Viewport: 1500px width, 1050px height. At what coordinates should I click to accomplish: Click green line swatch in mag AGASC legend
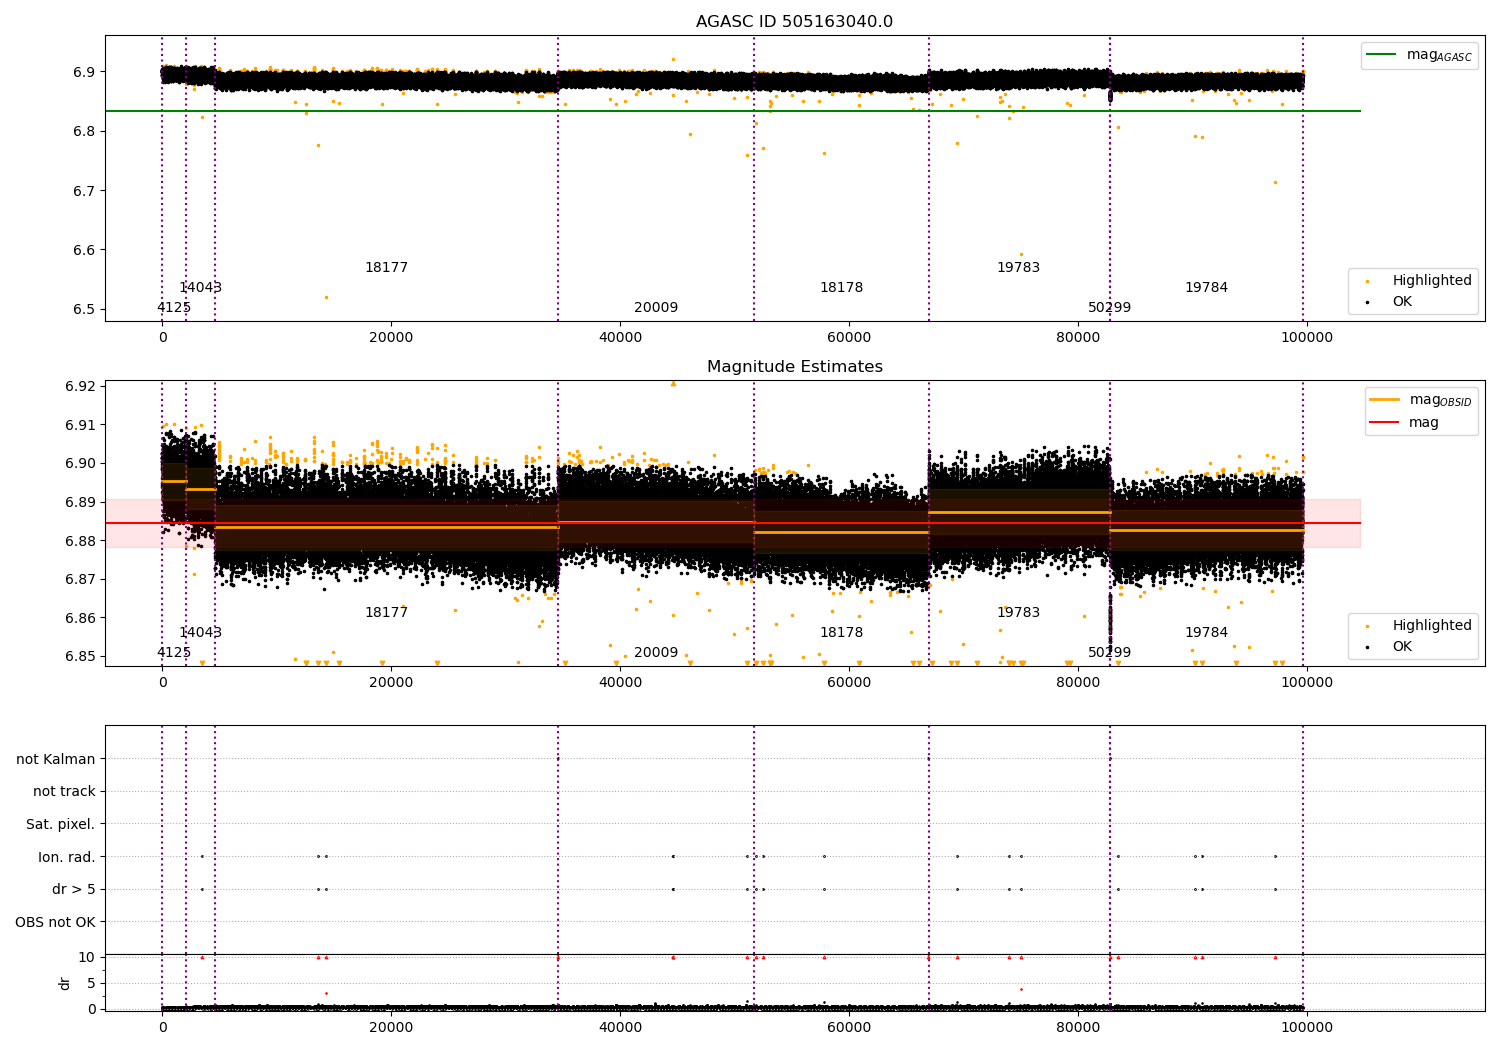coord(1381,55)
